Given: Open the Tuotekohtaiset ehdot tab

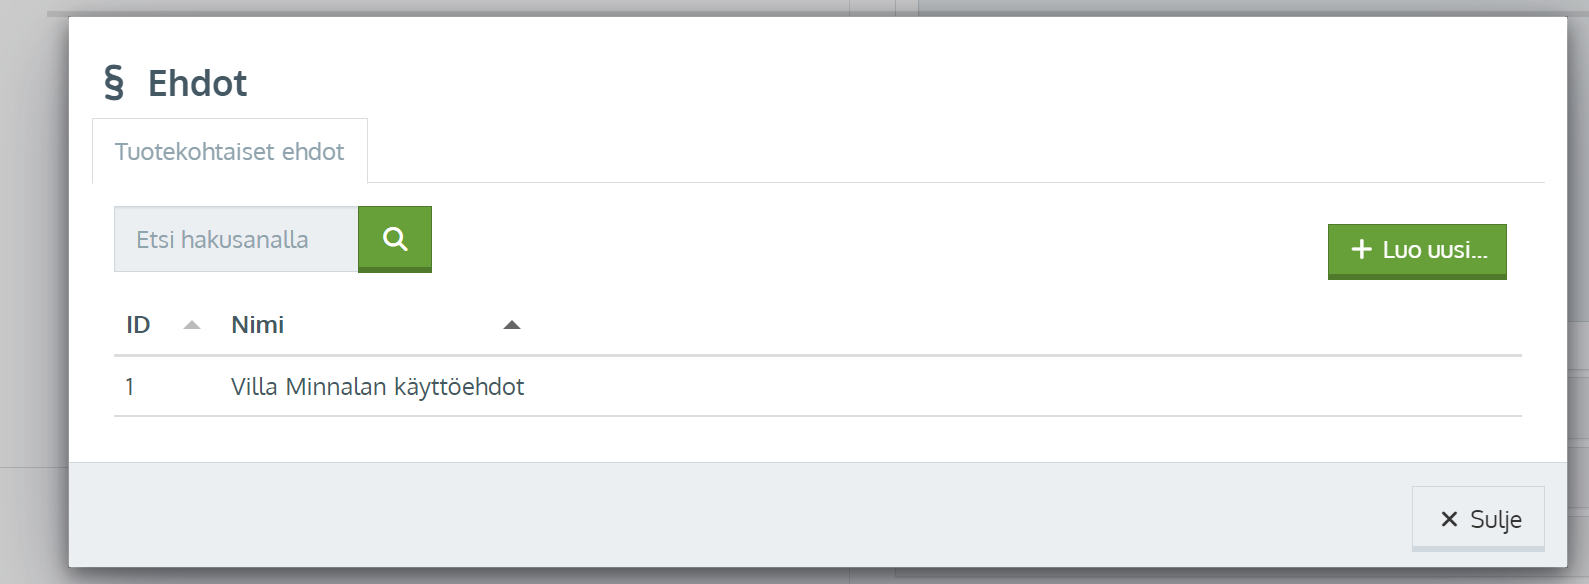Looking at the screenshot, I should point(230,151).
